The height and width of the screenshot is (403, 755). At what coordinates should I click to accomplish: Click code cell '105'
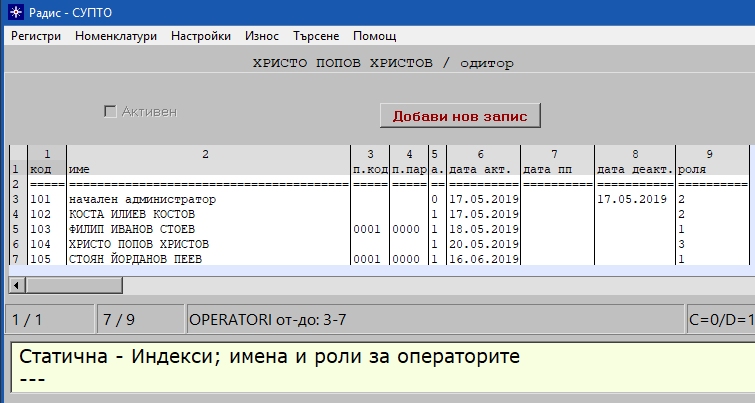tap(47, 259)
